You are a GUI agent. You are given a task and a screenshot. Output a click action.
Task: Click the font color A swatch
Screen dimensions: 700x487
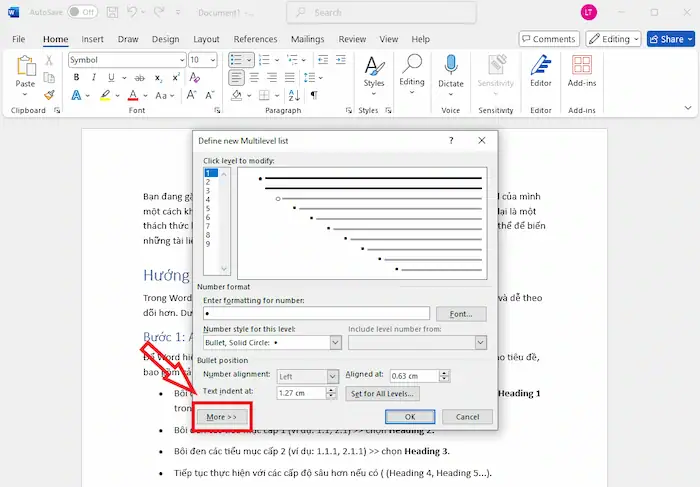coord(133,95)
